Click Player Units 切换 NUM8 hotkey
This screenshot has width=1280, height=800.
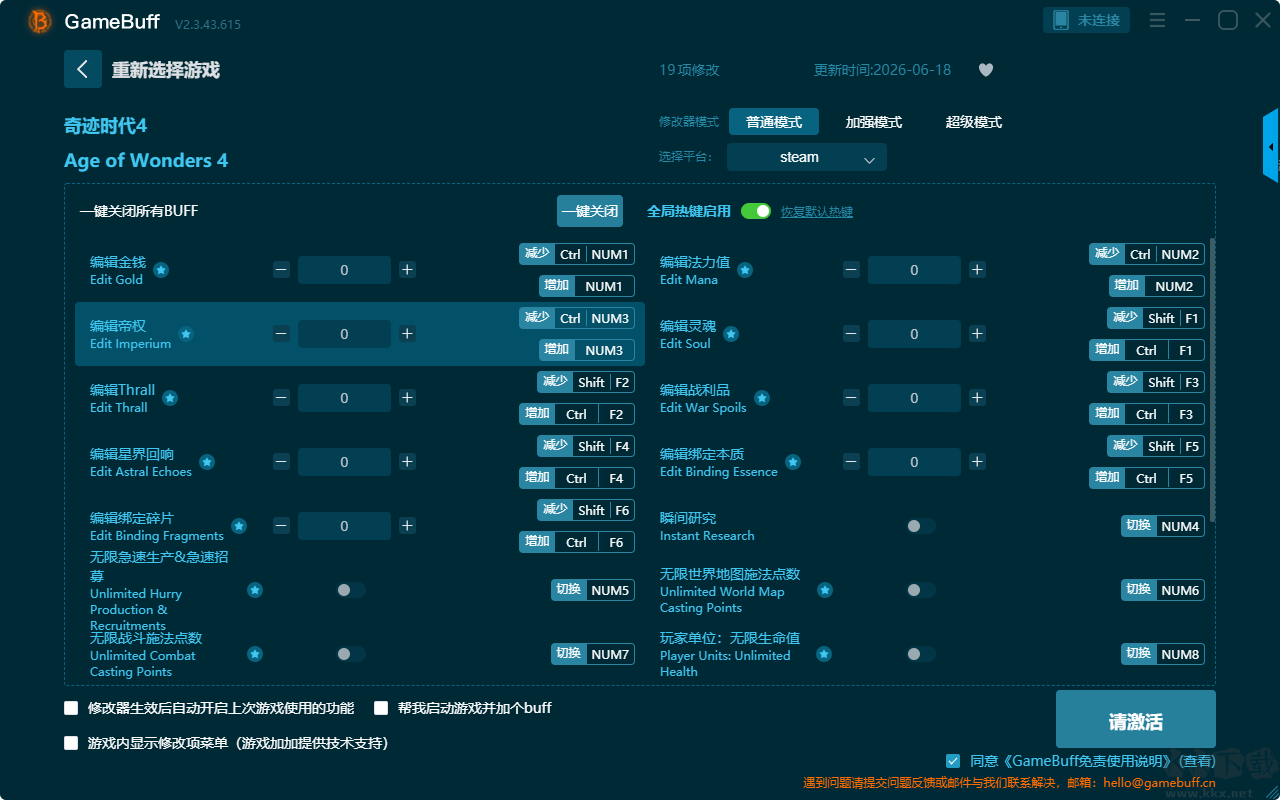pyautogui.click(x=1163, y=654)
